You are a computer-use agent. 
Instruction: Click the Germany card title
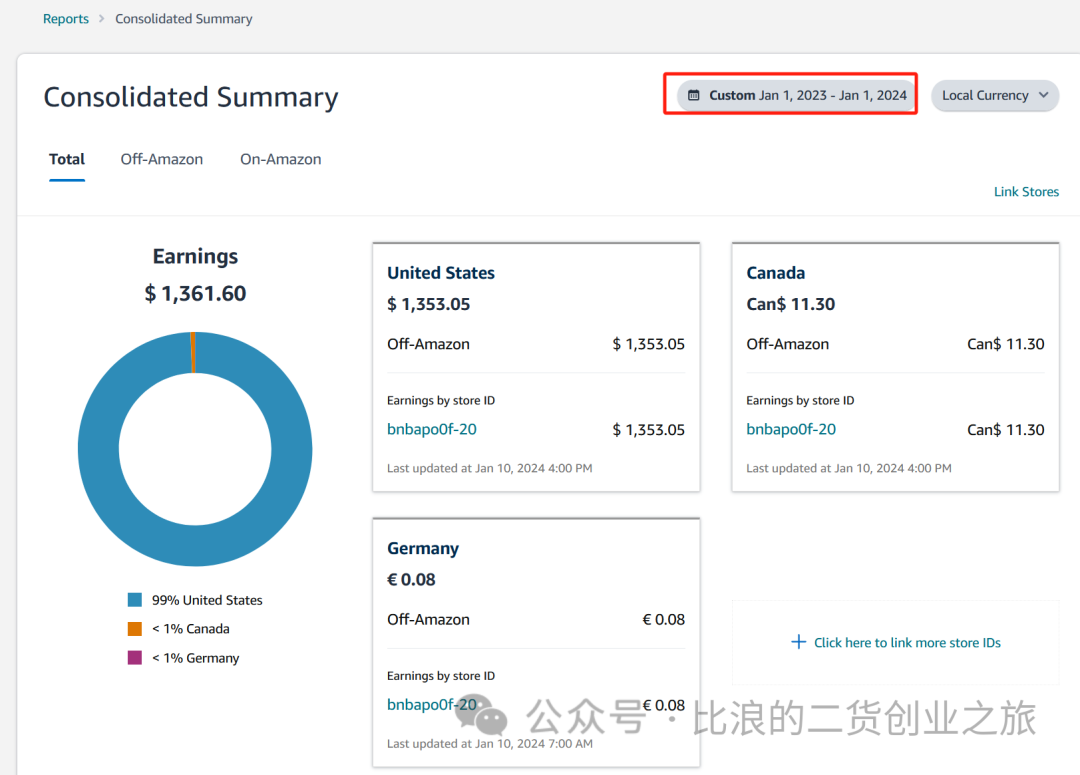(x=423, y=548)
